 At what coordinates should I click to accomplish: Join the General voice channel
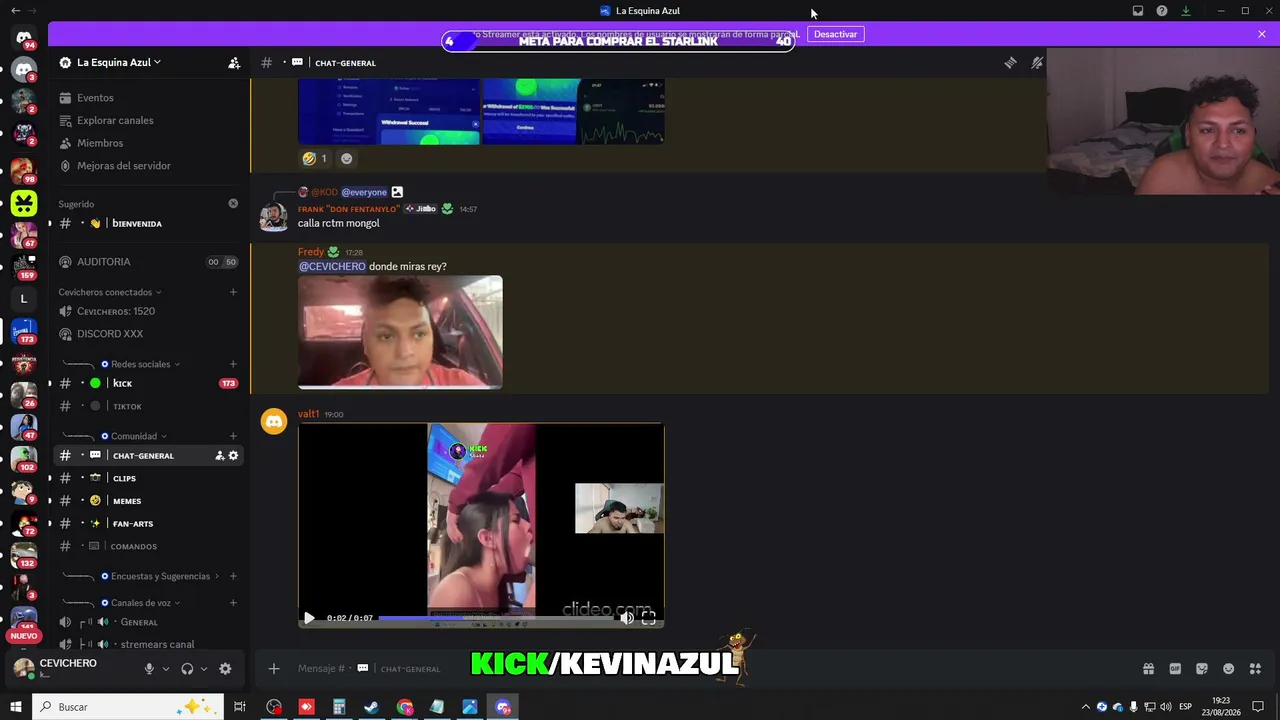150,622
